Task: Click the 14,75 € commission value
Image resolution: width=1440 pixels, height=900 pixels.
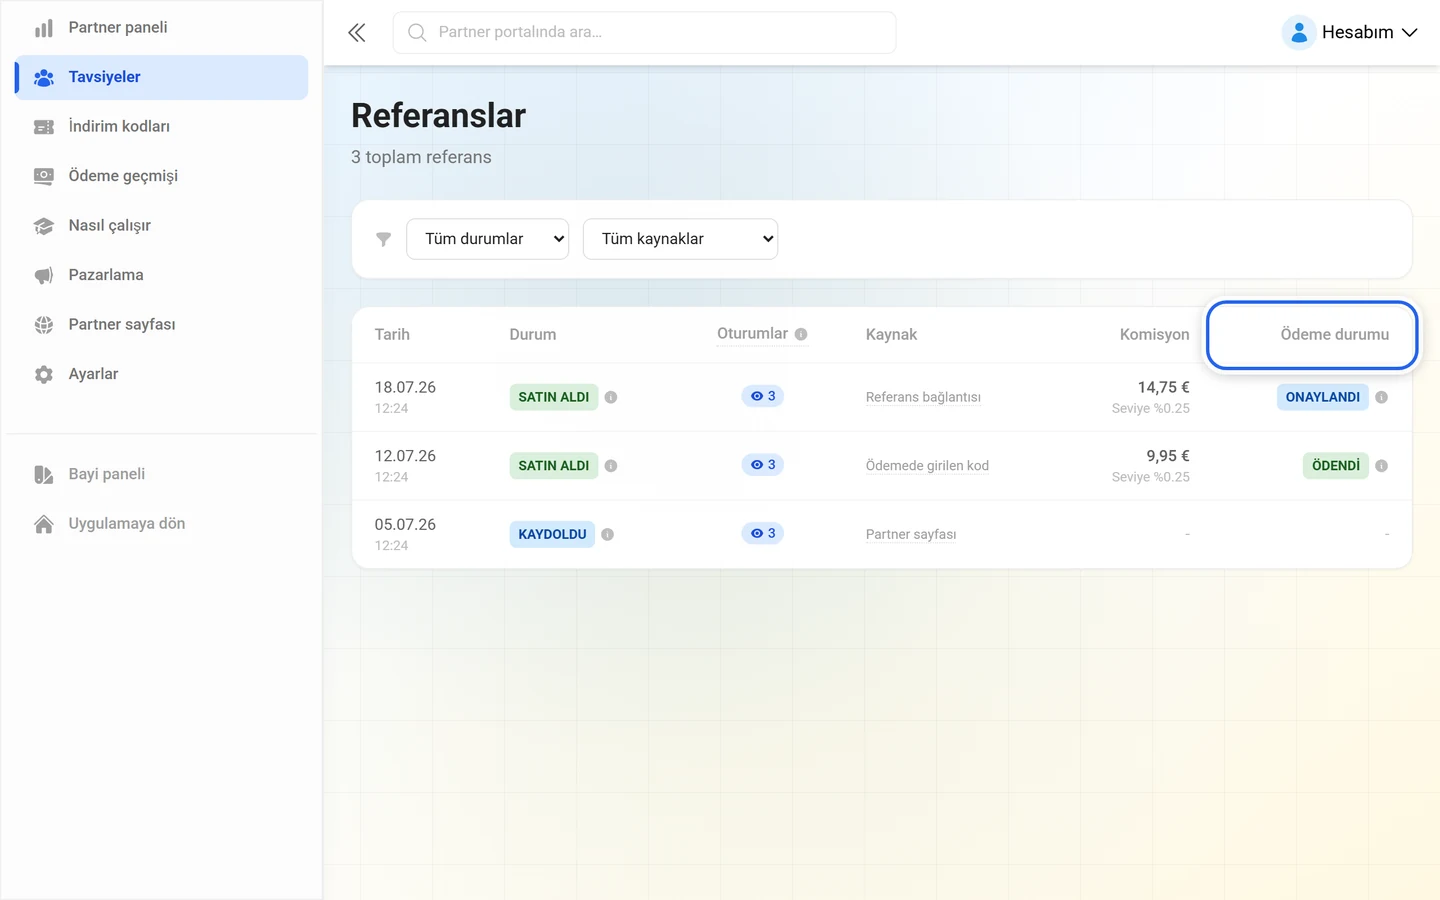Action: [1164, 388]
